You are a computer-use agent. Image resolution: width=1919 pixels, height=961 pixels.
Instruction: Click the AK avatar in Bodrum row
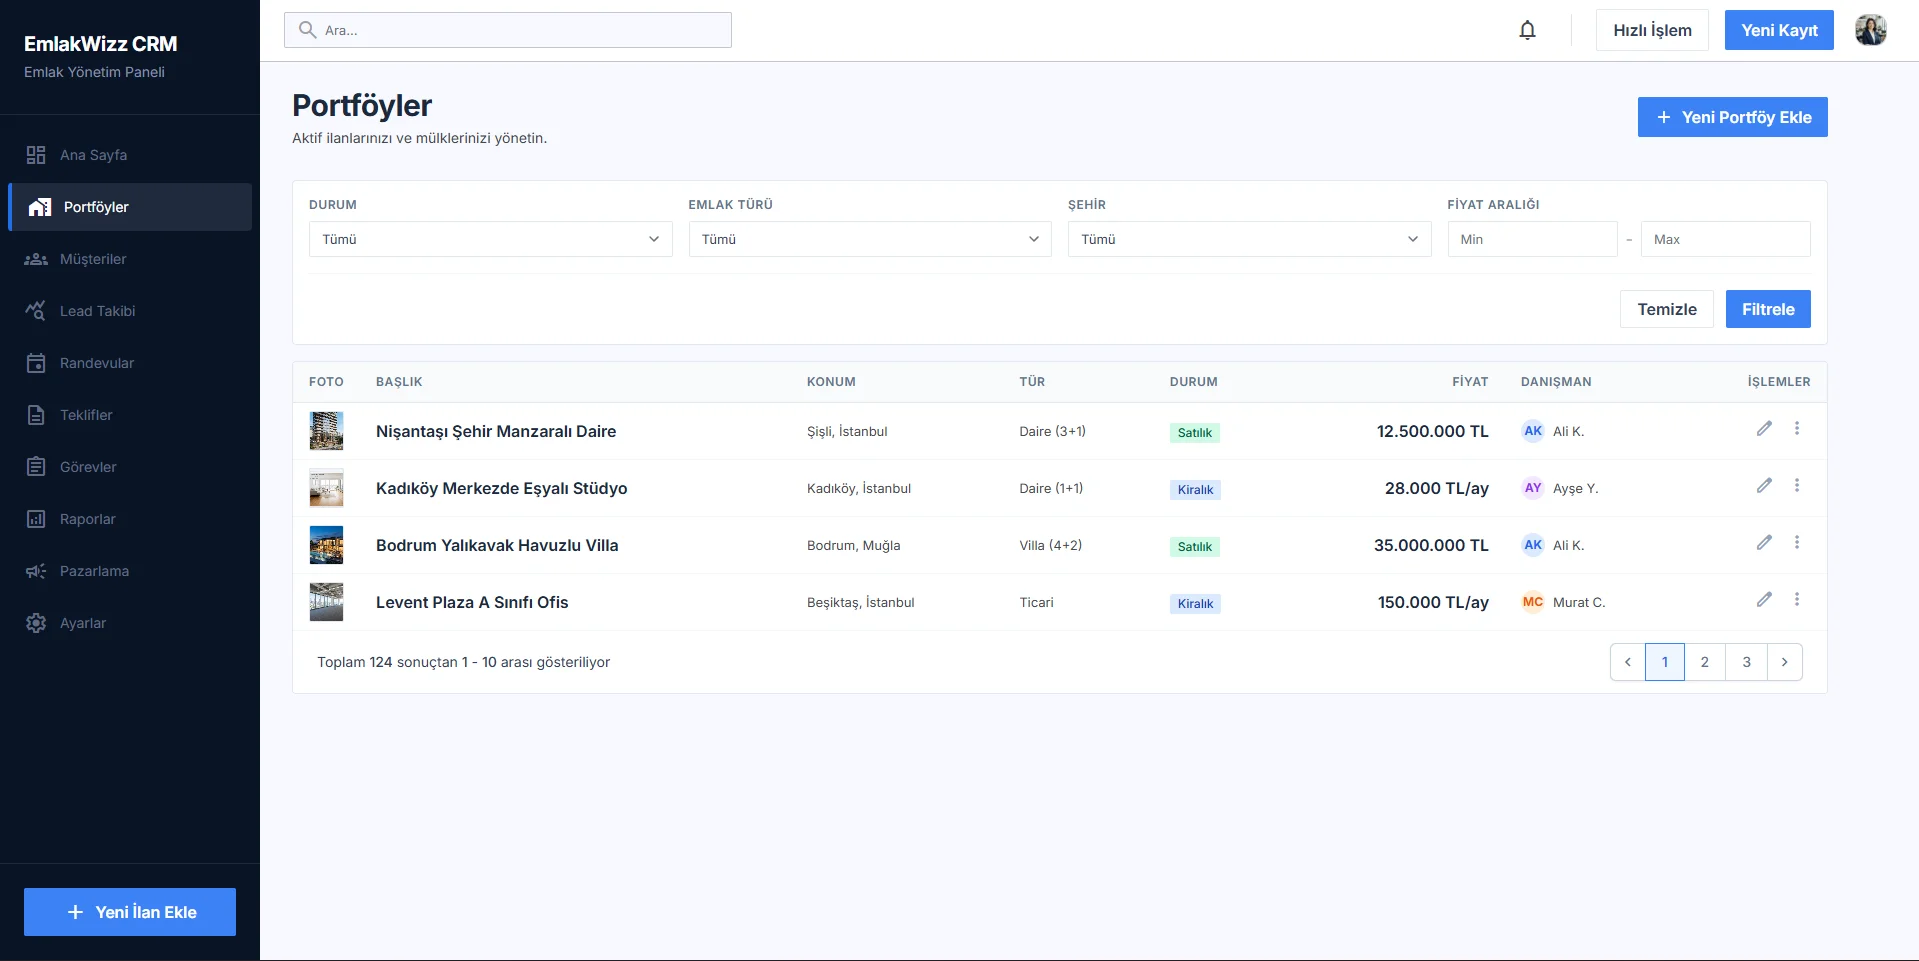click(1533, 545)
